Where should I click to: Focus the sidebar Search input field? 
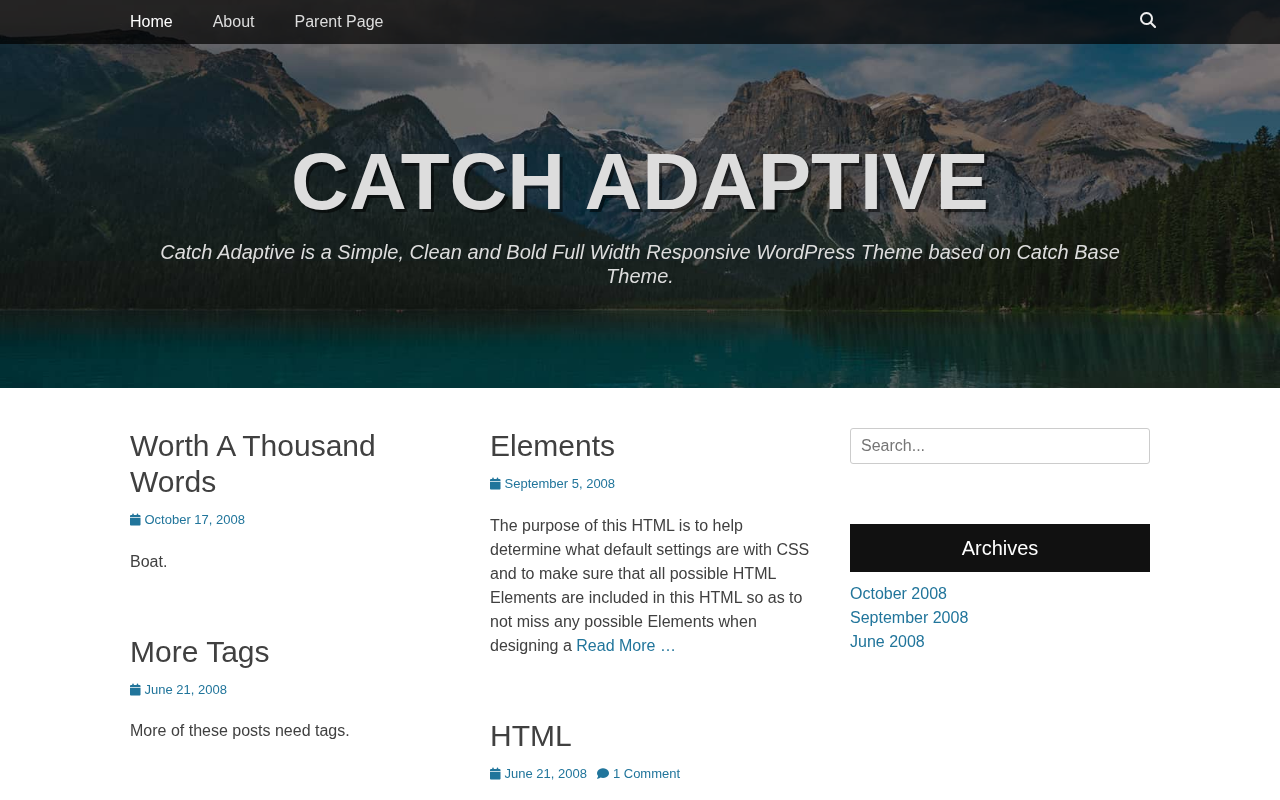1000,446
